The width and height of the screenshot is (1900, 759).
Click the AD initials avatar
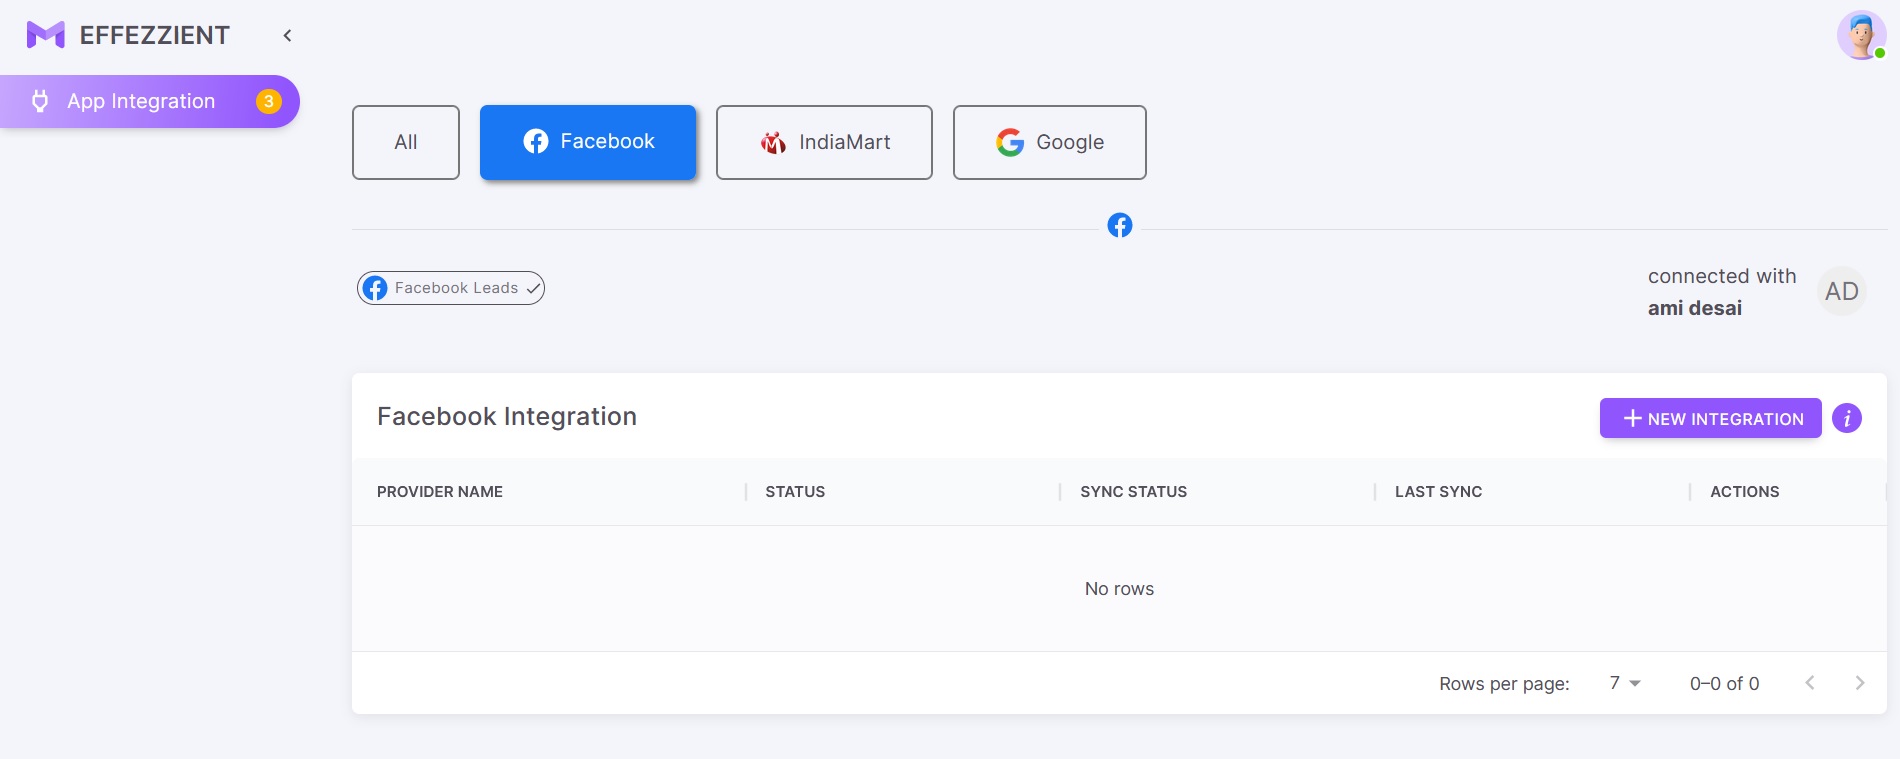point(1842,291)
